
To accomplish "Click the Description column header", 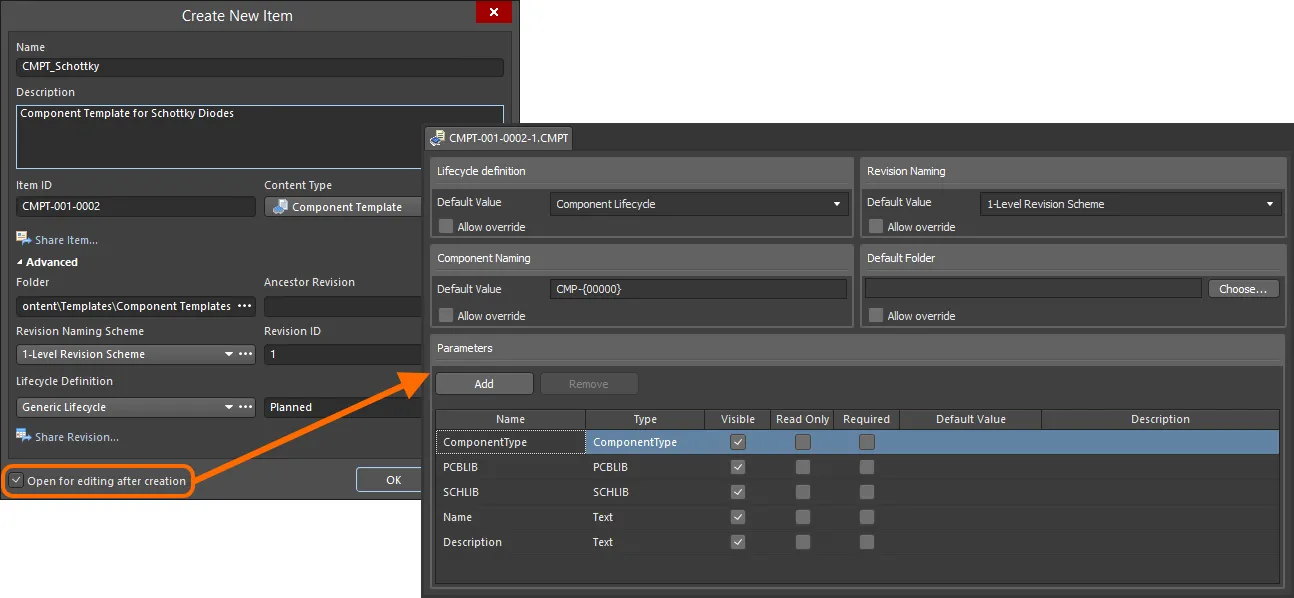I will coord(1160,419).
